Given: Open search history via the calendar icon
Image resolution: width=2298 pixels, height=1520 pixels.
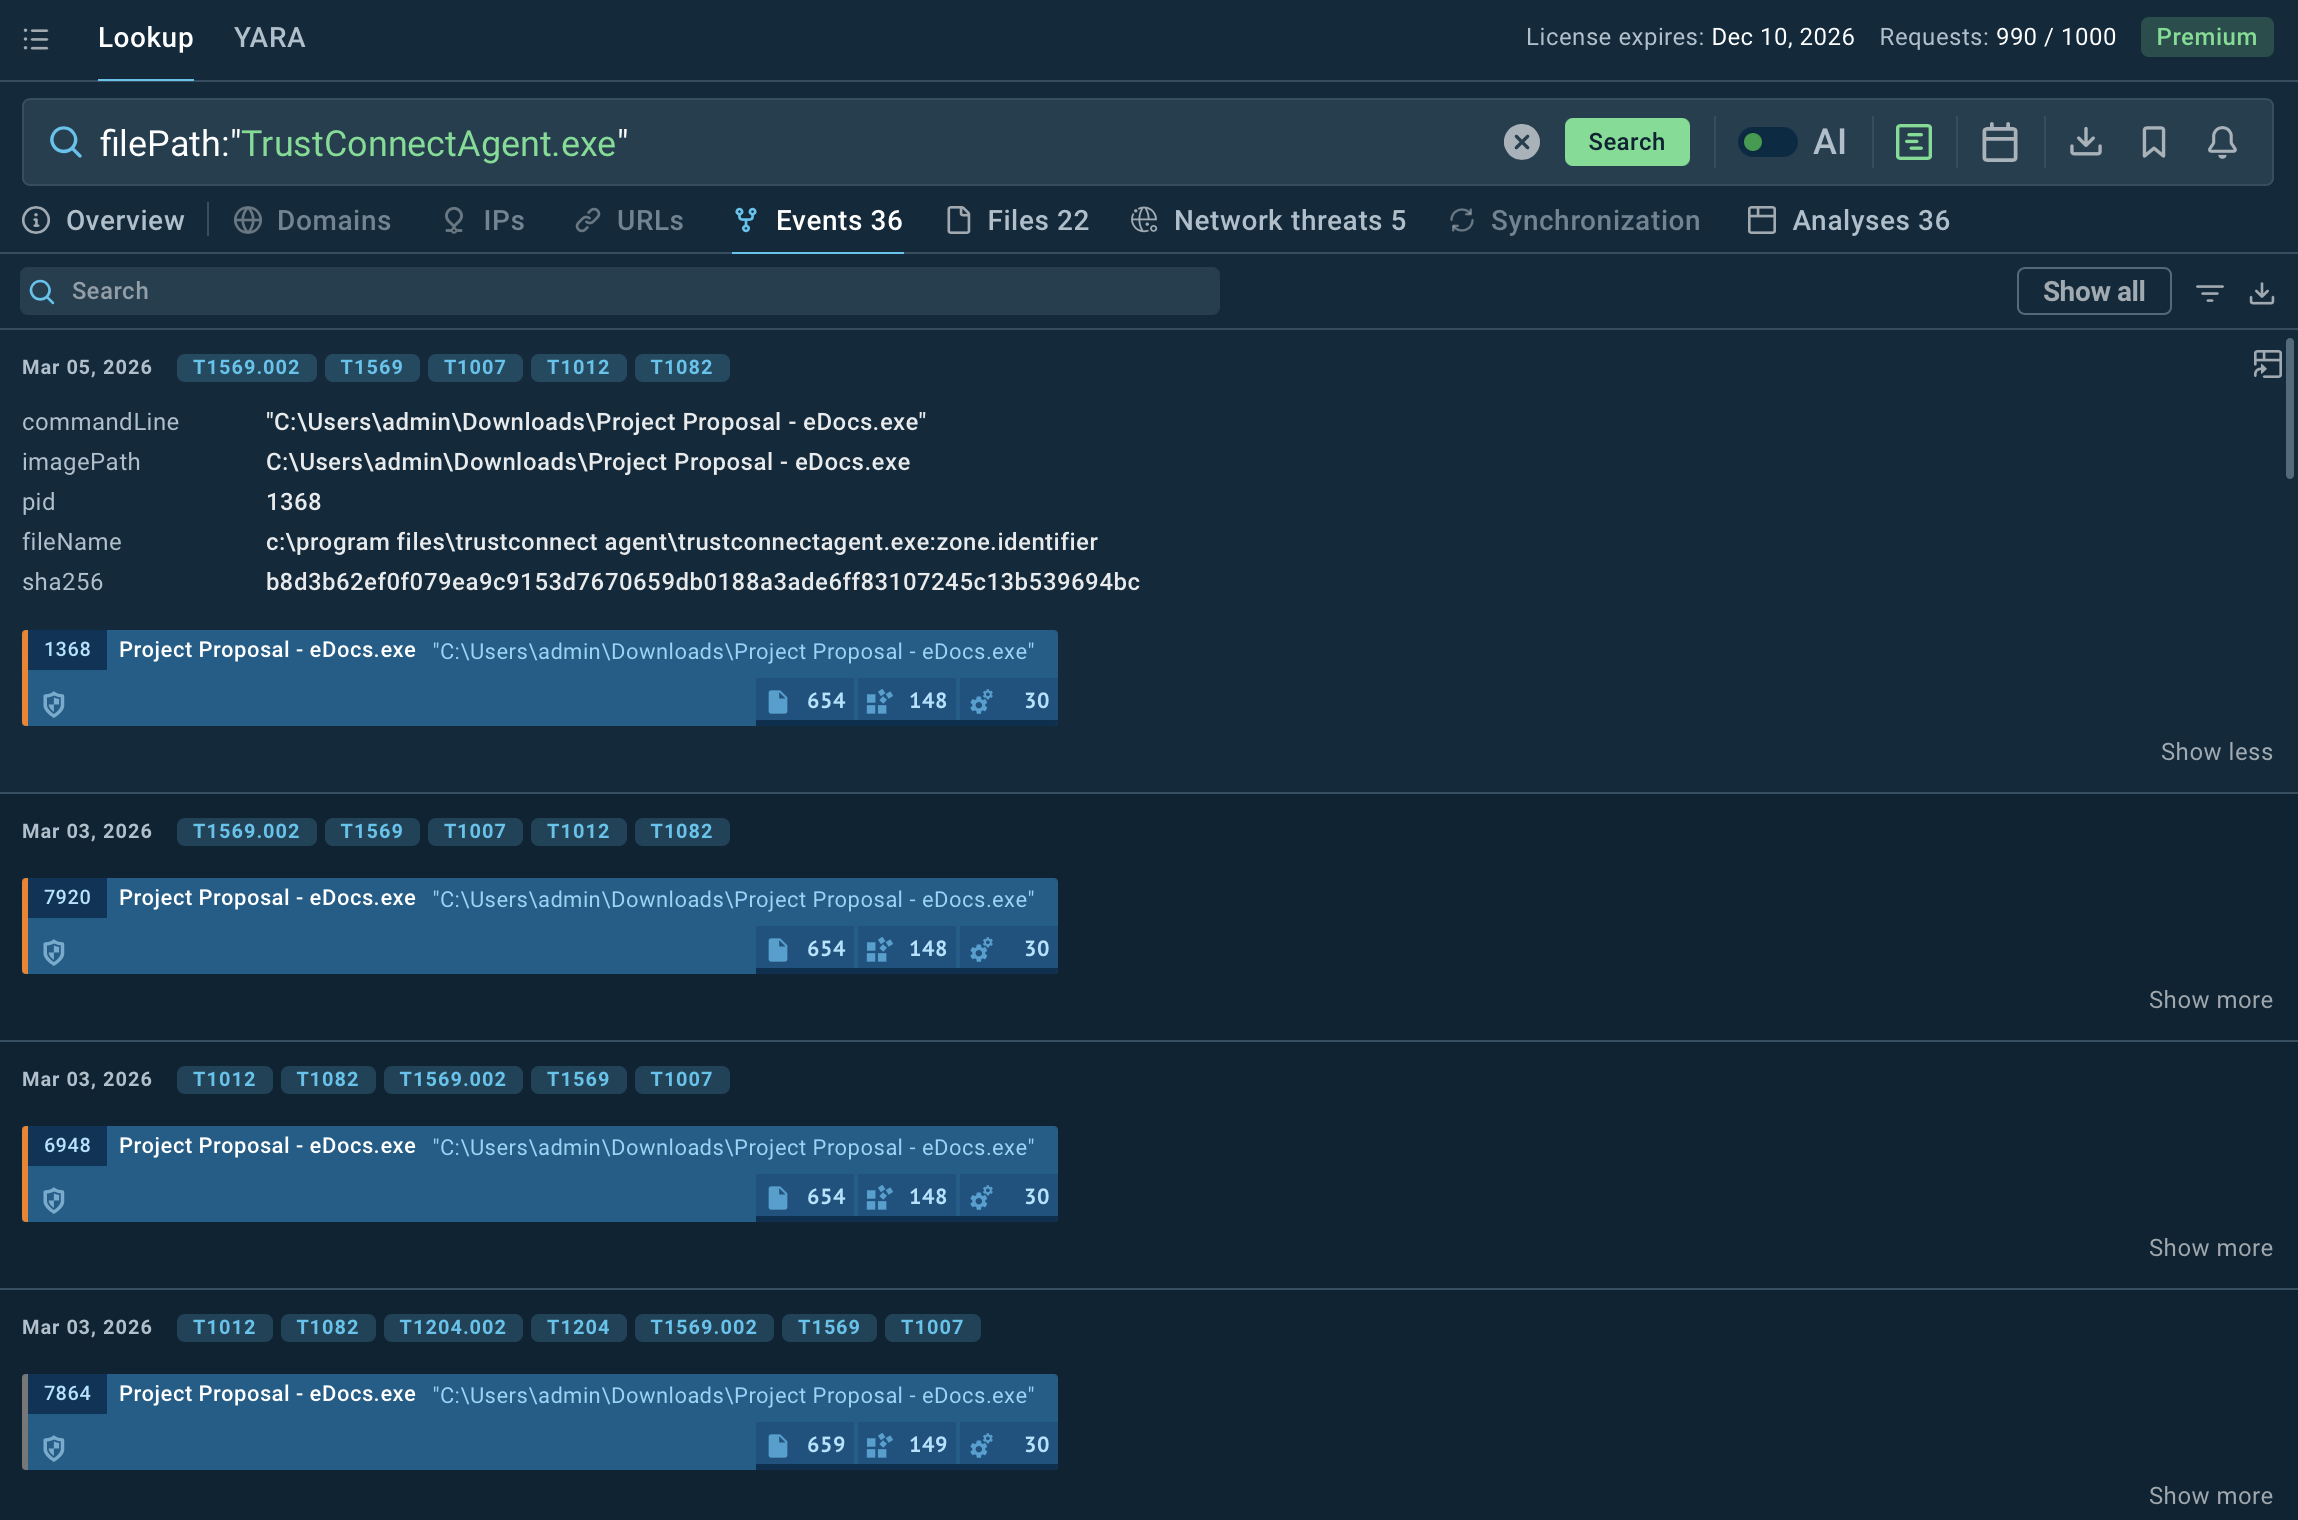Looking at the screenshot, I should coord(1998,142).
